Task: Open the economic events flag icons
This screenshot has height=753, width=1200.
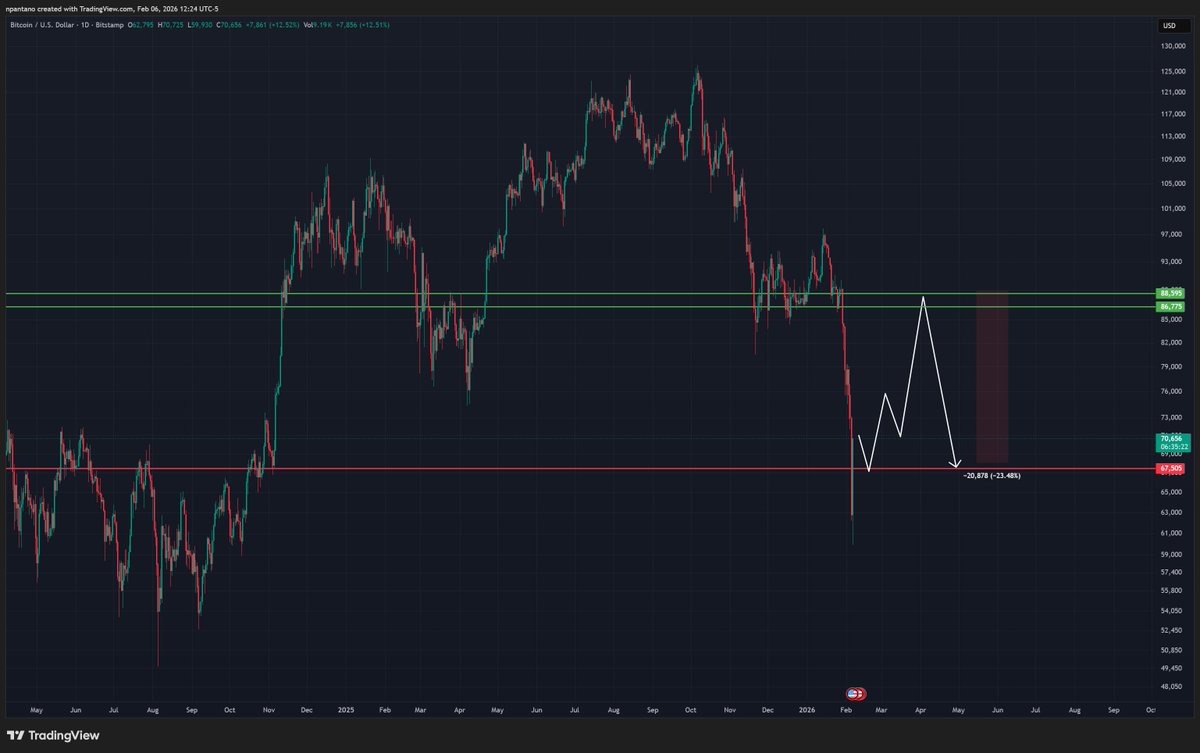Action: click(x=856, y=693)
